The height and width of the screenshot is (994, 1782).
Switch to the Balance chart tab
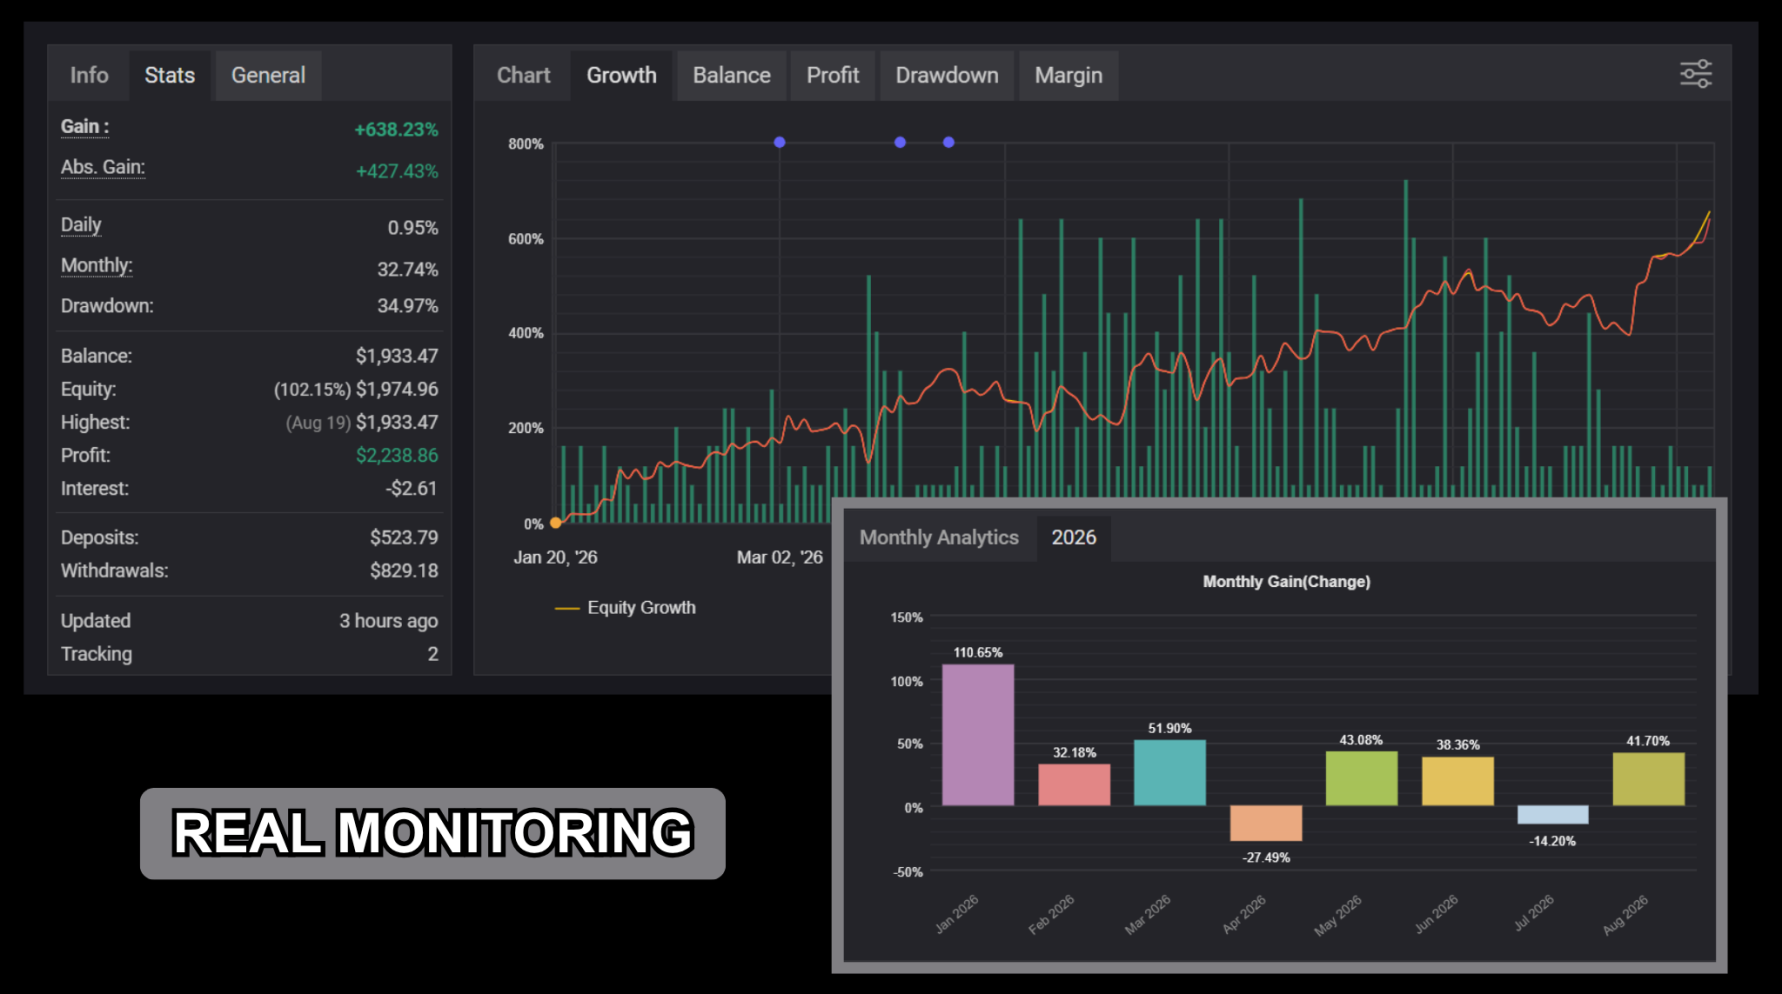coord(731,75)
